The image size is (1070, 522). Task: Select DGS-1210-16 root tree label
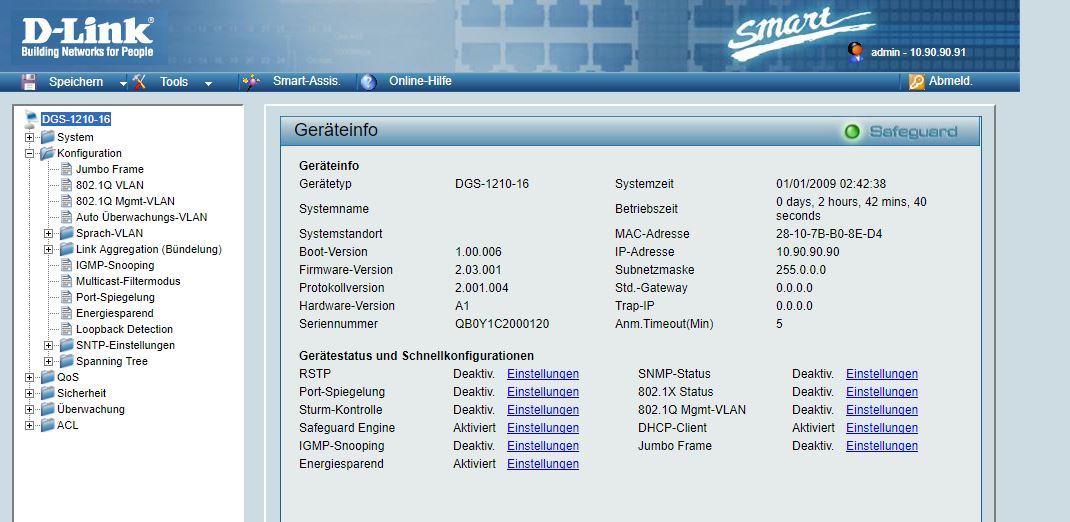coord(76,119)
